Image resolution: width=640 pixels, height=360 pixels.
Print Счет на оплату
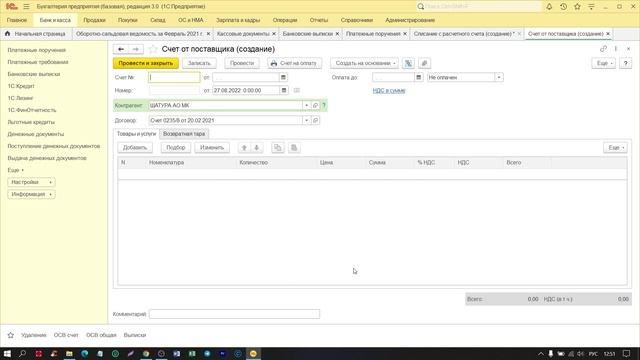[x=294, y=63]
